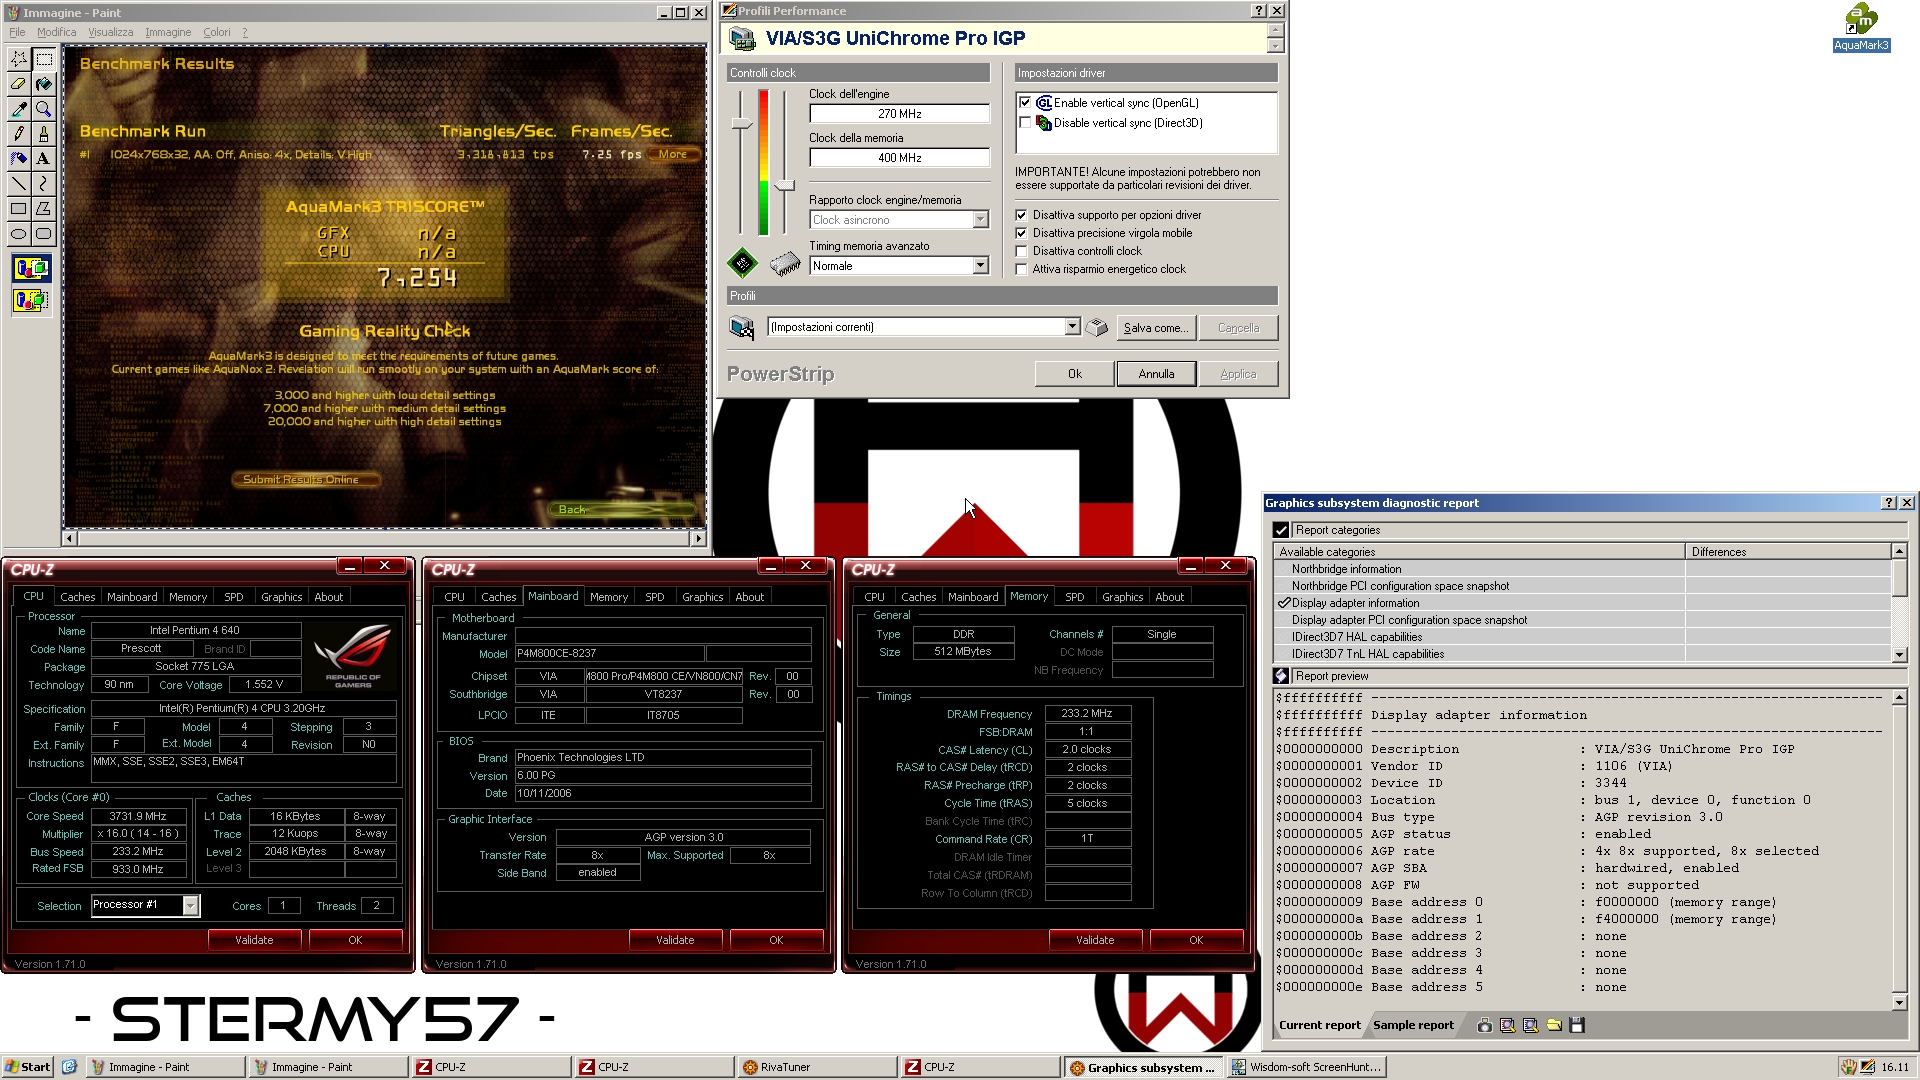
Task: Pick the Polygon shape tool
Action: pos(43,209)
